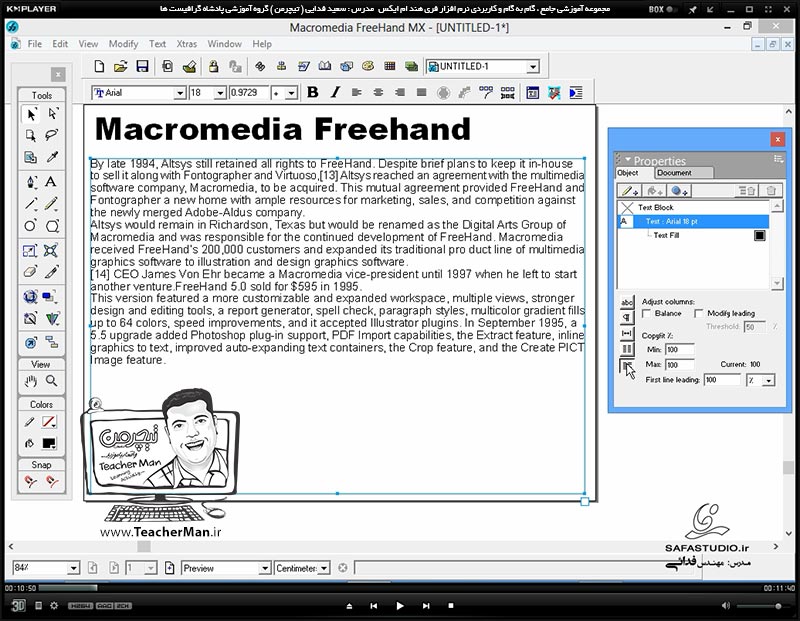Switch to the Object tab
Screen dimensions: 800x621
tap(628, 173)
